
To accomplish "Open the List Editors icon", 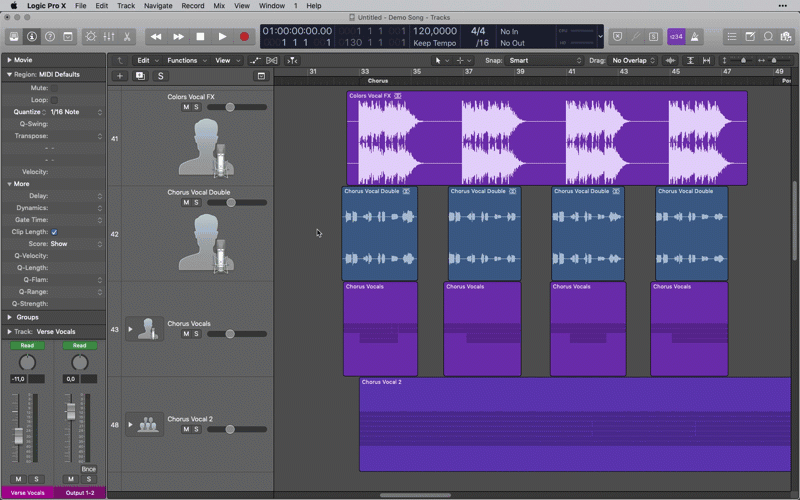I will tap(732, 37).
